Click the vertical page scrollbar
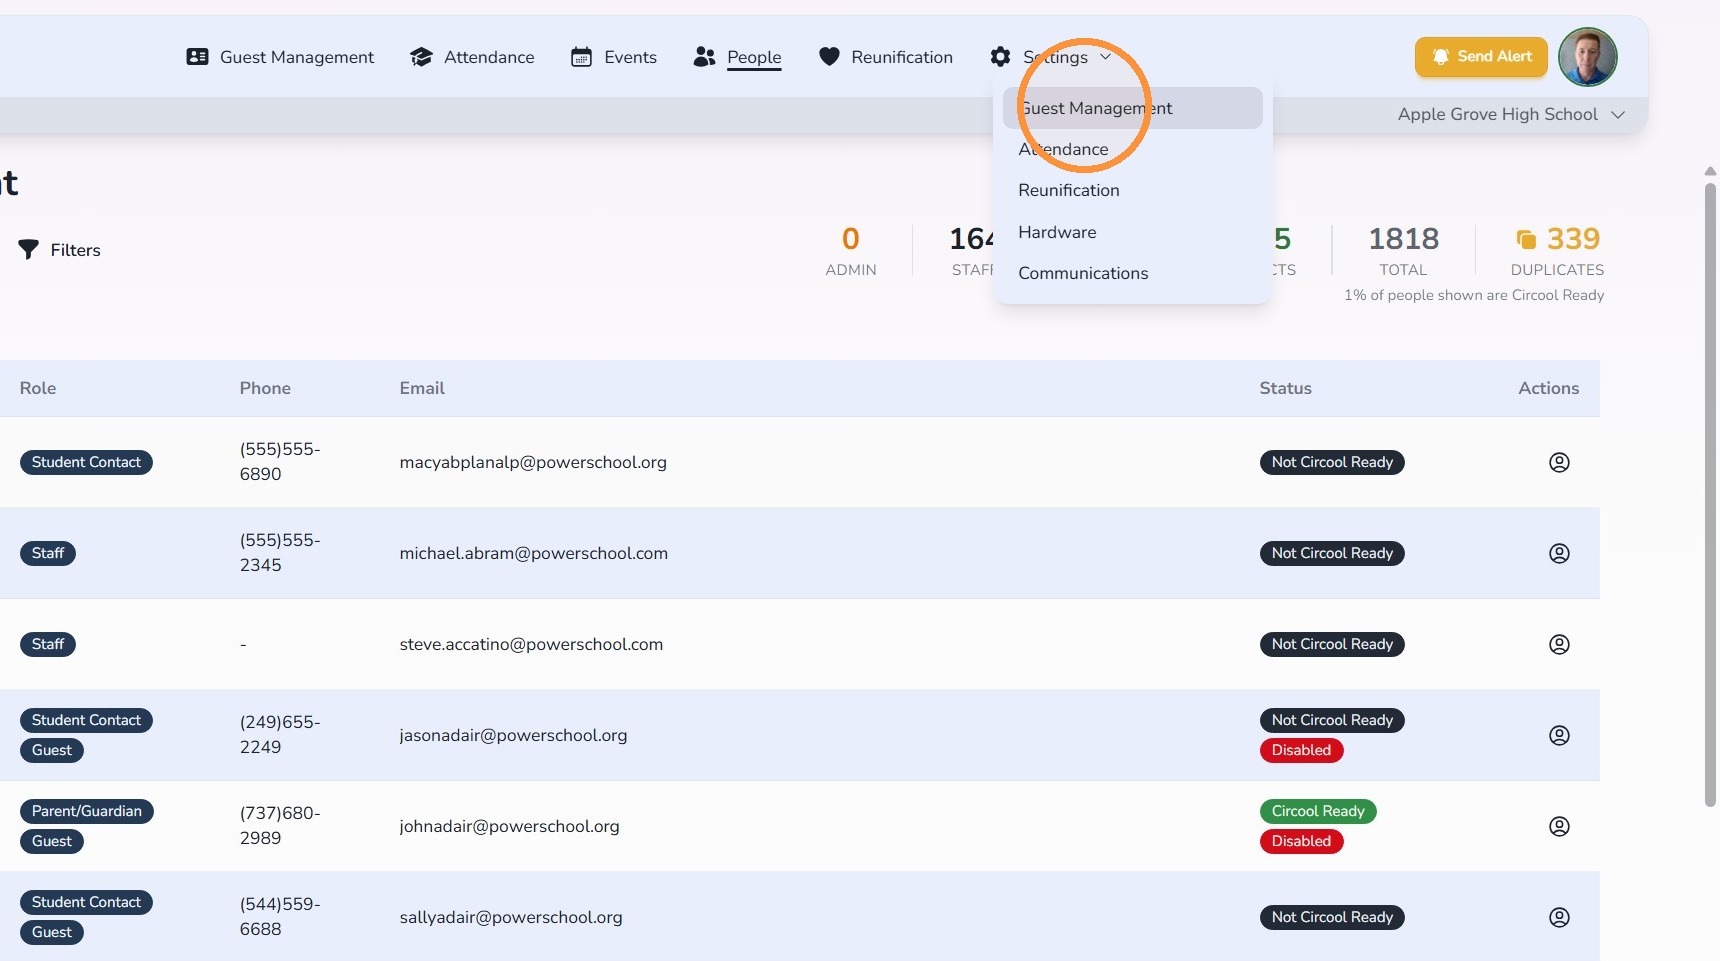1720x961 pixels. click(x=1710, y=494)
